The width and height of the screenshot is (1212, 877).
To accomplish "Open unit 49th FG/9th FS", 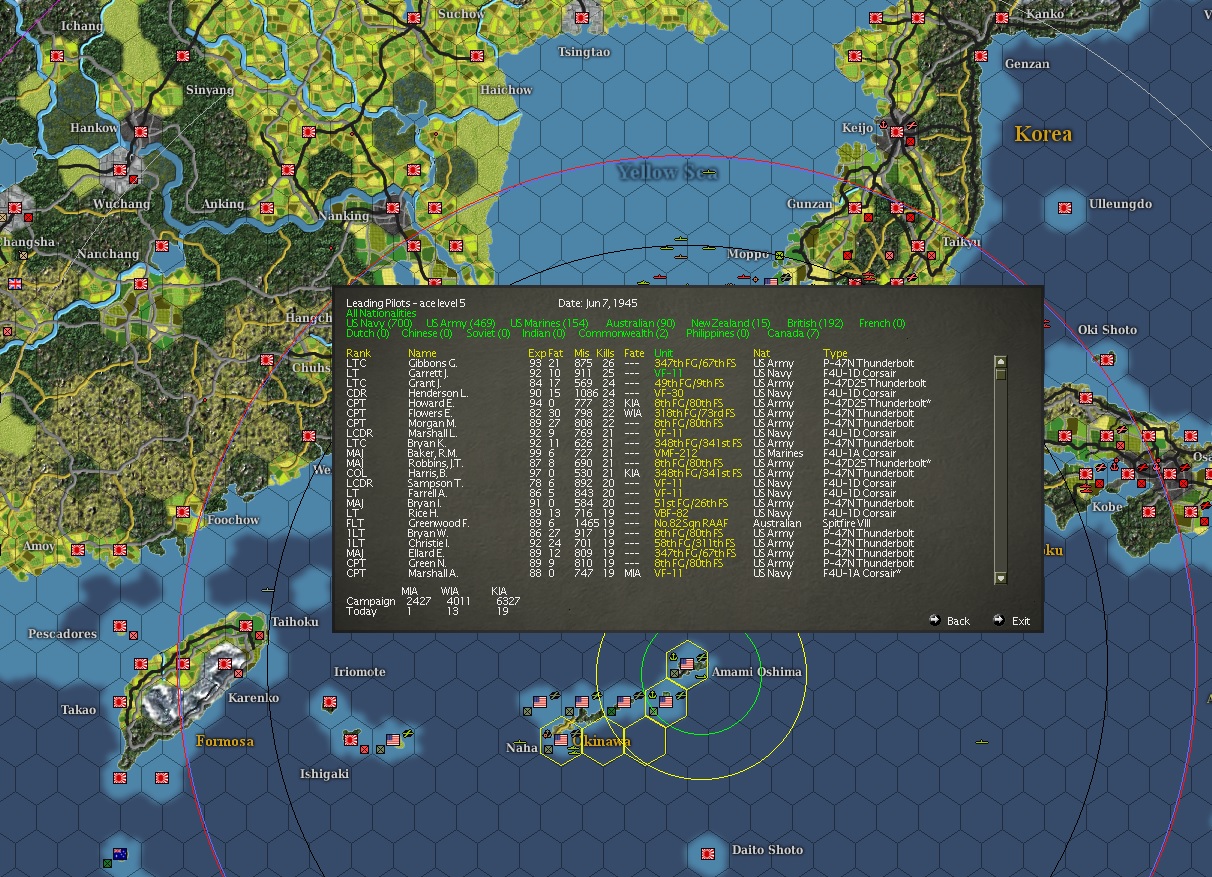I will [690, 383].
